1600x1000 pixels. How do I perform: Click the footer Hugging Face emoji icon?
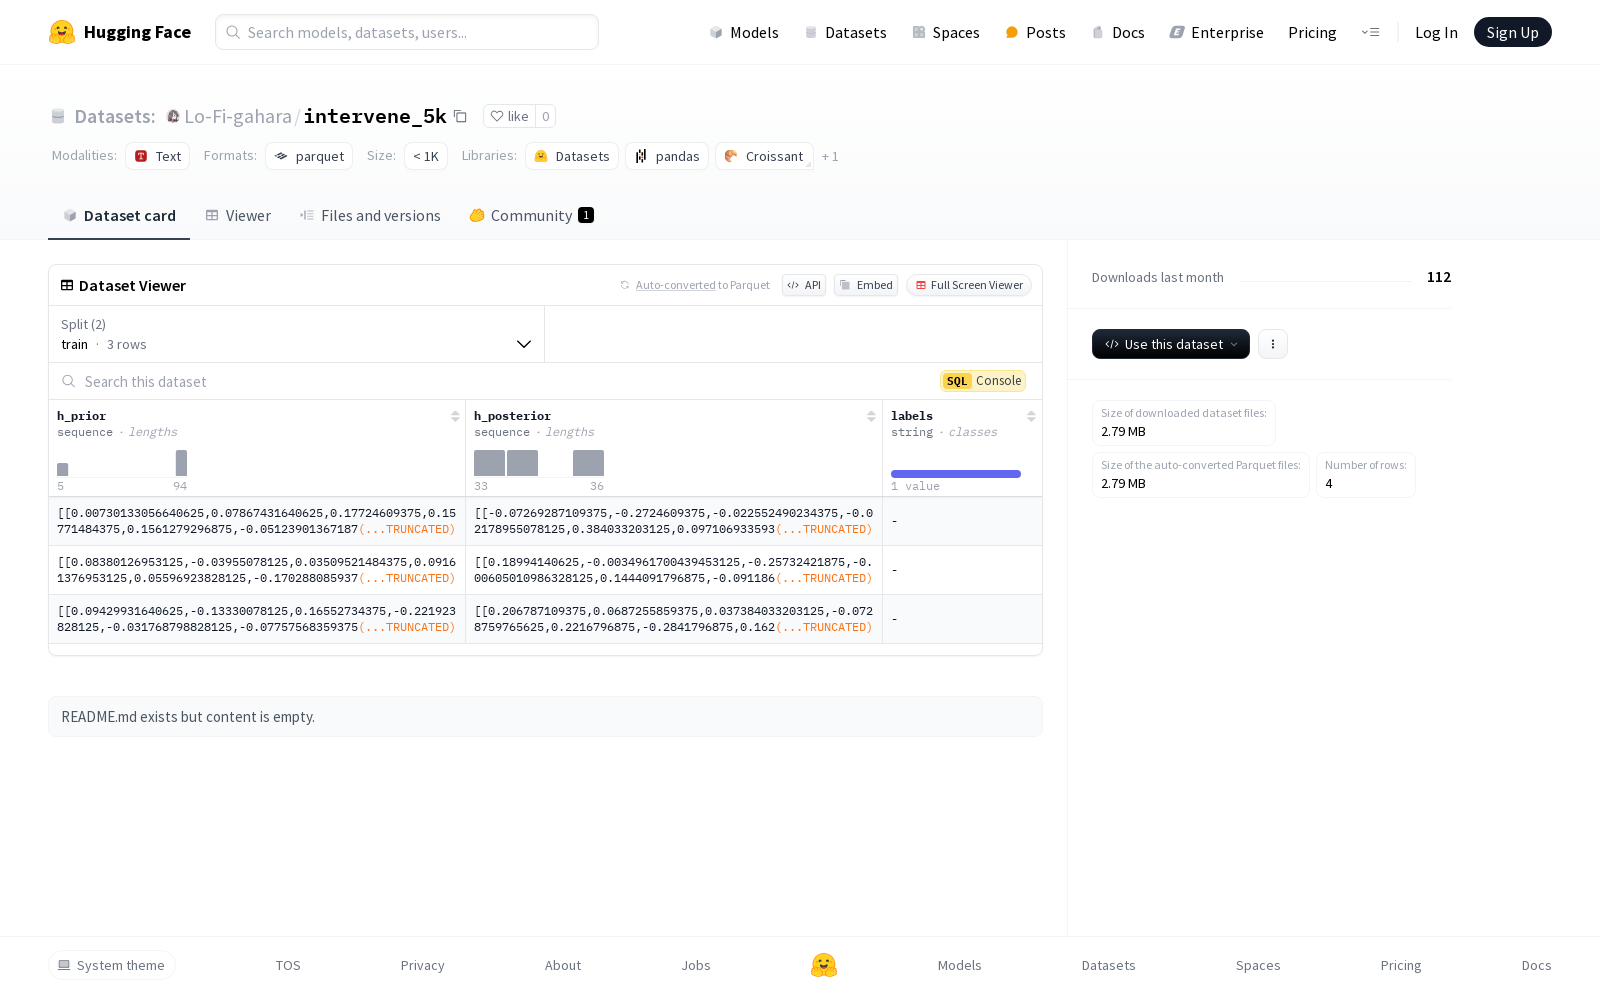(824, 965)
